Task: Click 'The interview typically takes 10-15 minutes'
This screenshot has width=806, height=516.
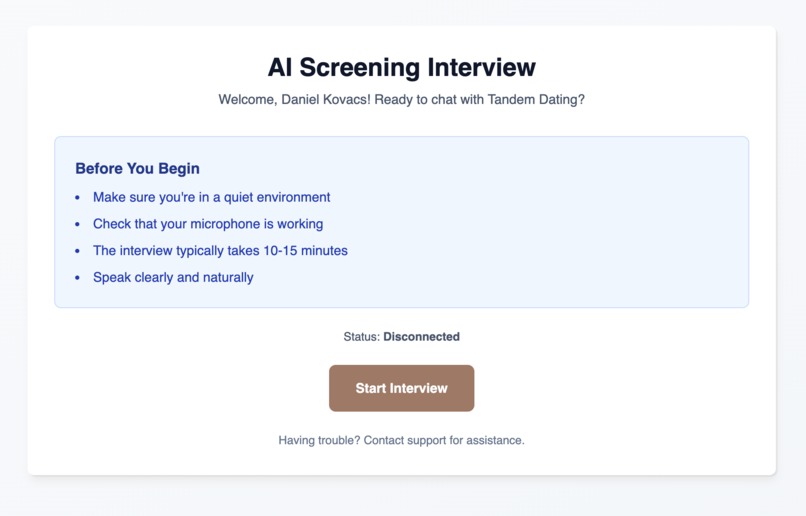Action: click(x=220, y=251)
